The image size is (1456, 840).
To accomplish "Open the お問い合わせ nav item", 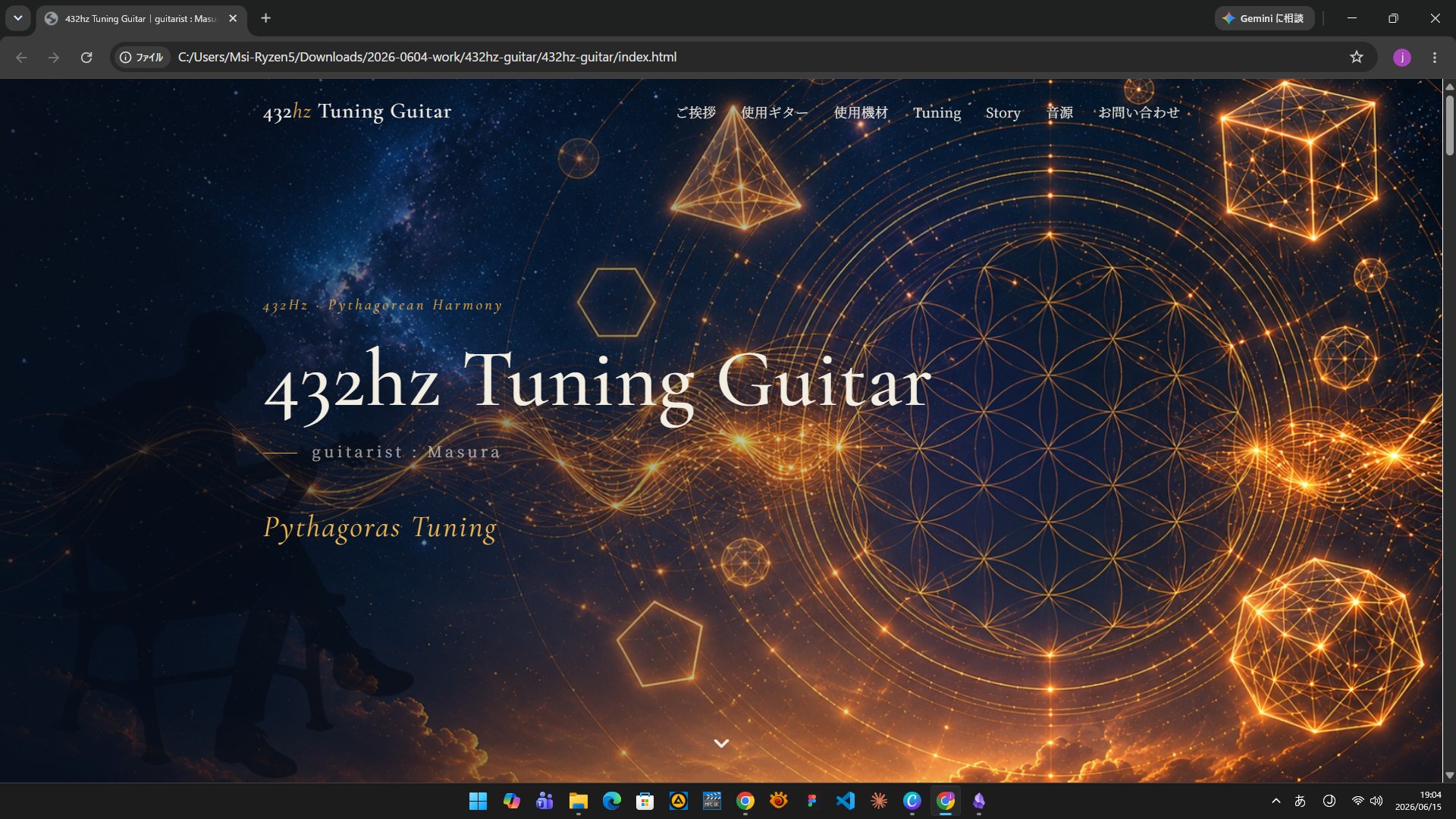I will 1139,113.
